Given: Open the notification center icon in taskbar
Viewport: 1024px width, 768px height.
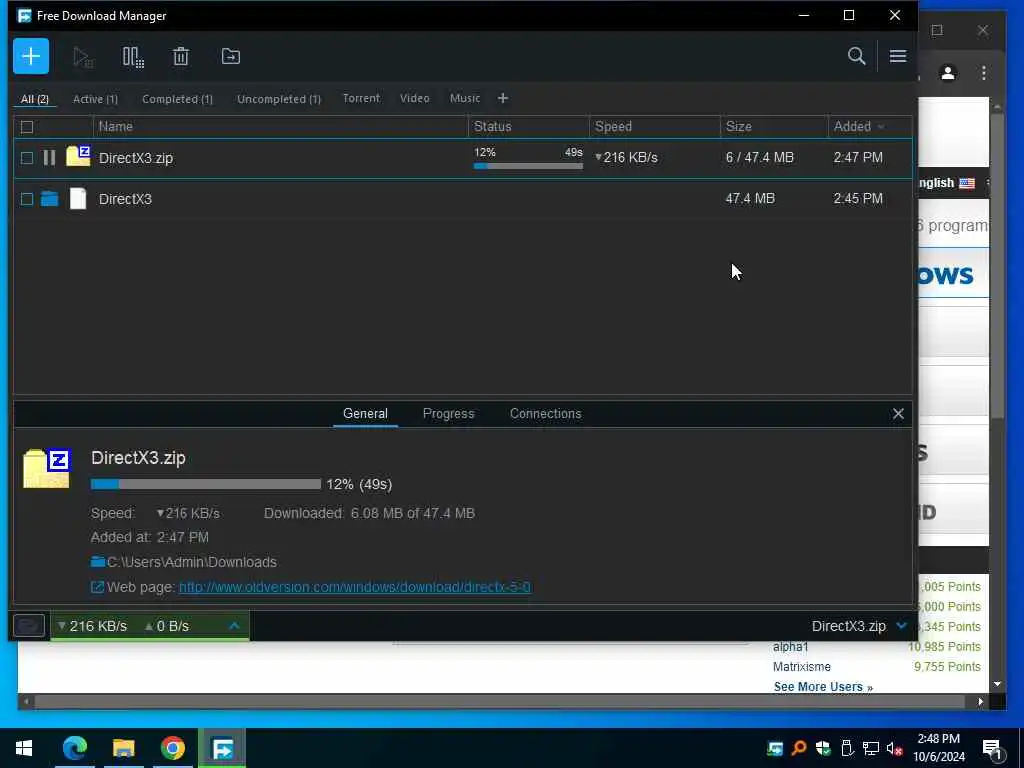Looking at the screenshot, I should click(992, 748).
